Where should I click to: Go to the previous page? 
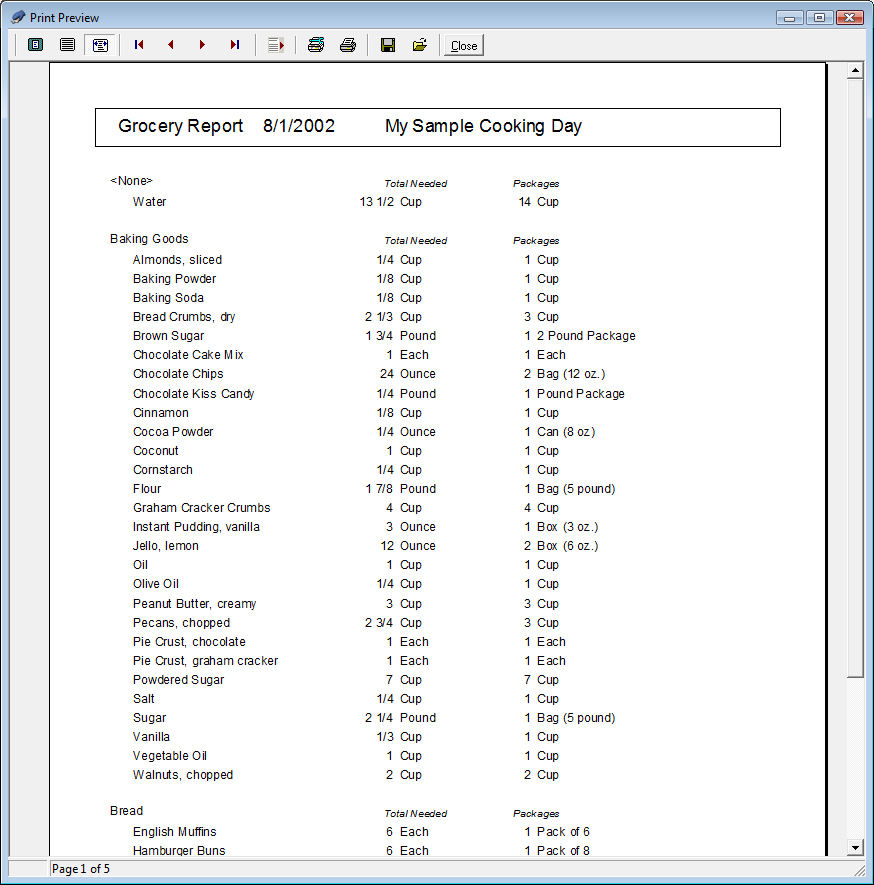171,45
